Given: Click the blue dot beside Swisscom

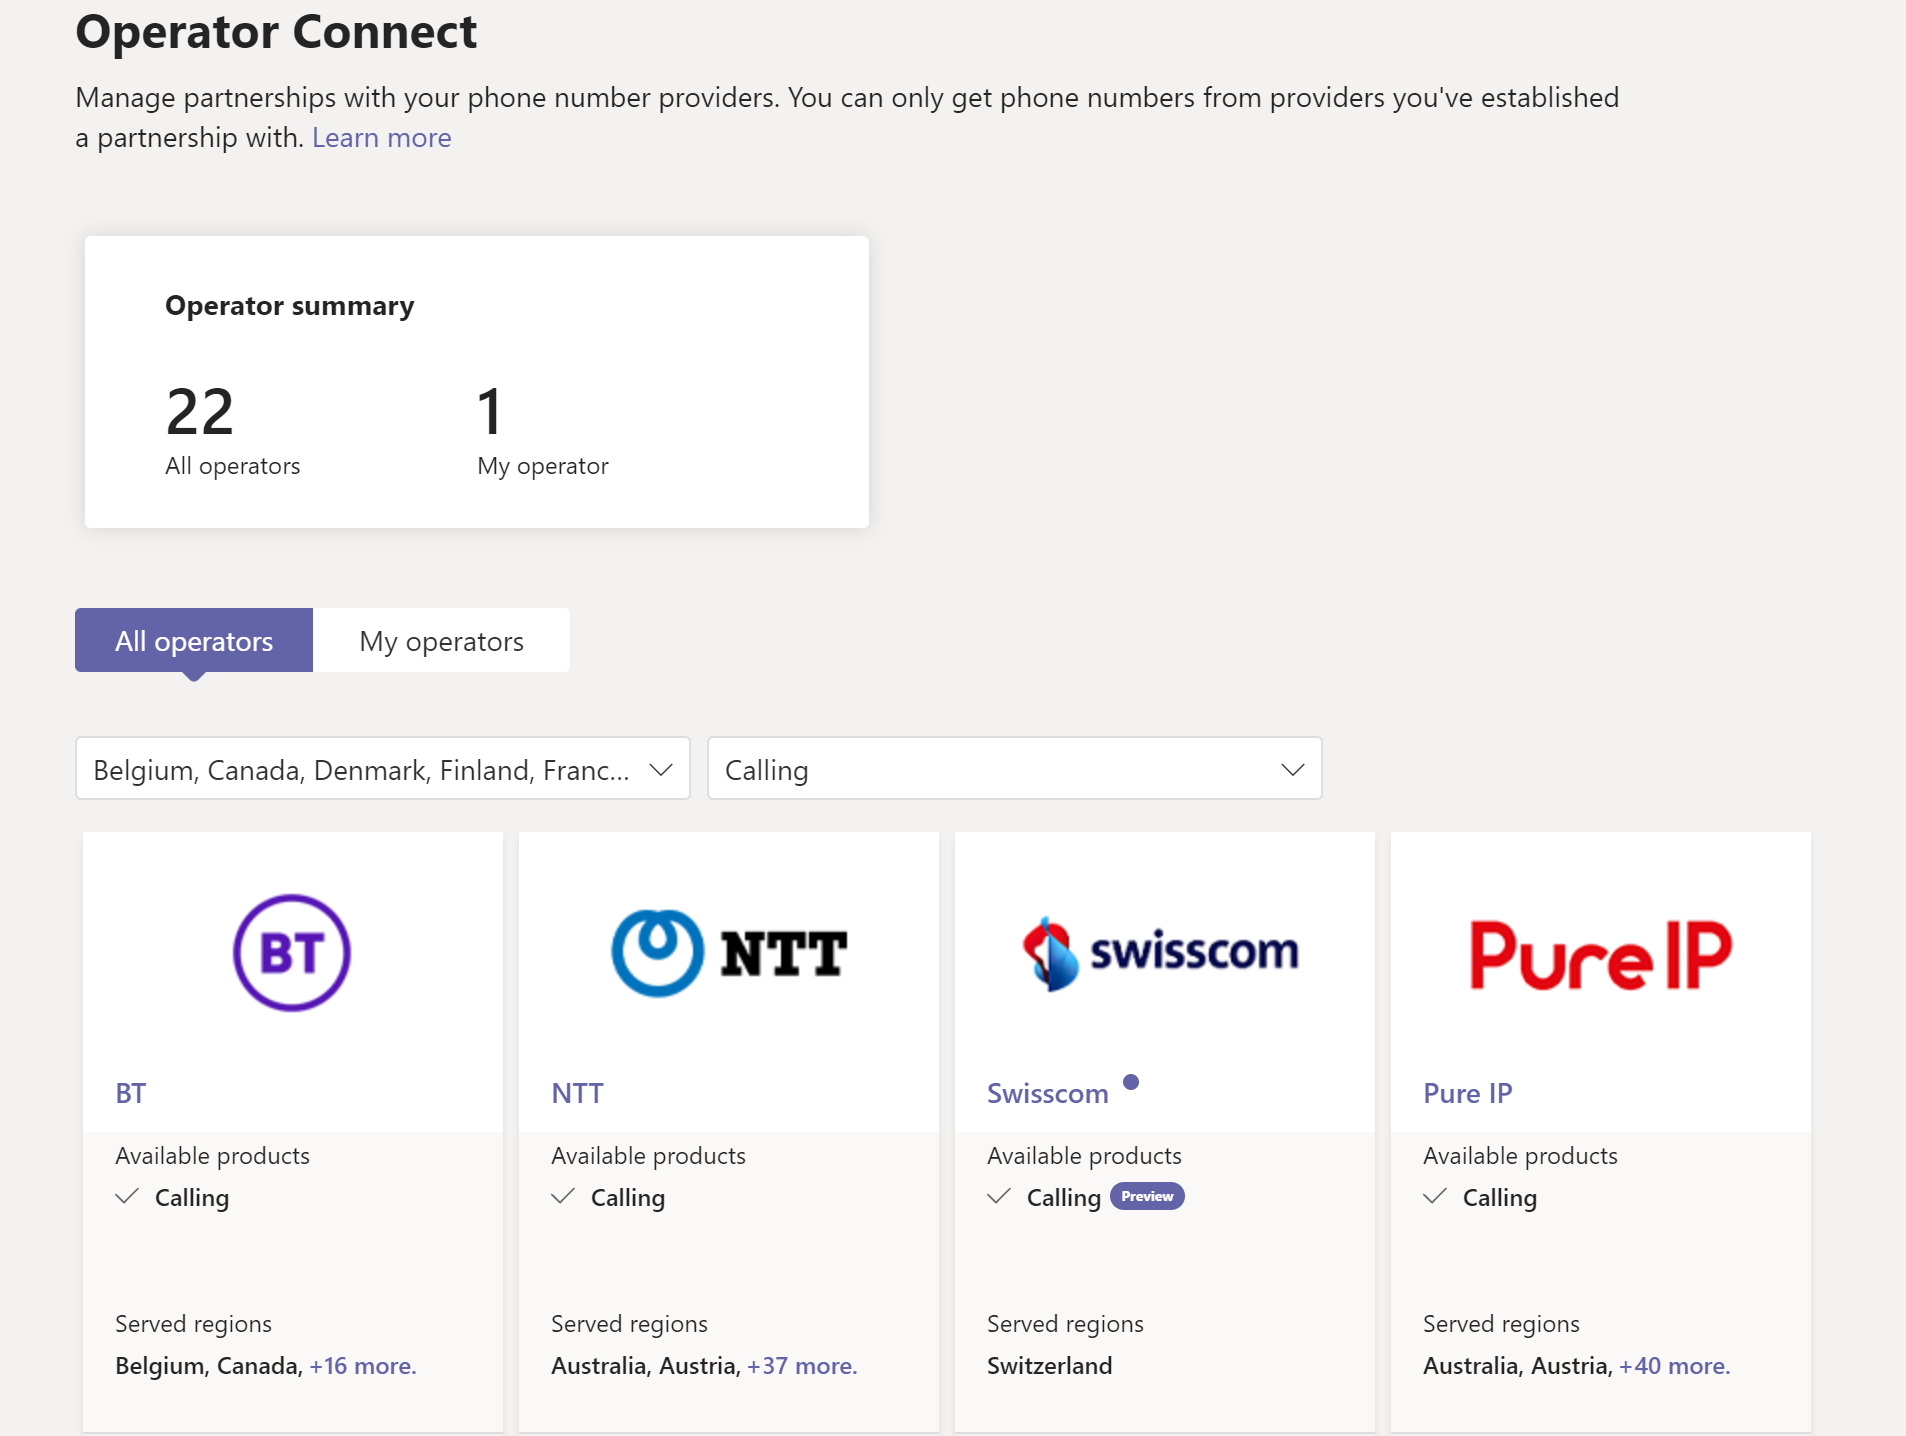Looking at the screenshot, I should point(1131,1082).
